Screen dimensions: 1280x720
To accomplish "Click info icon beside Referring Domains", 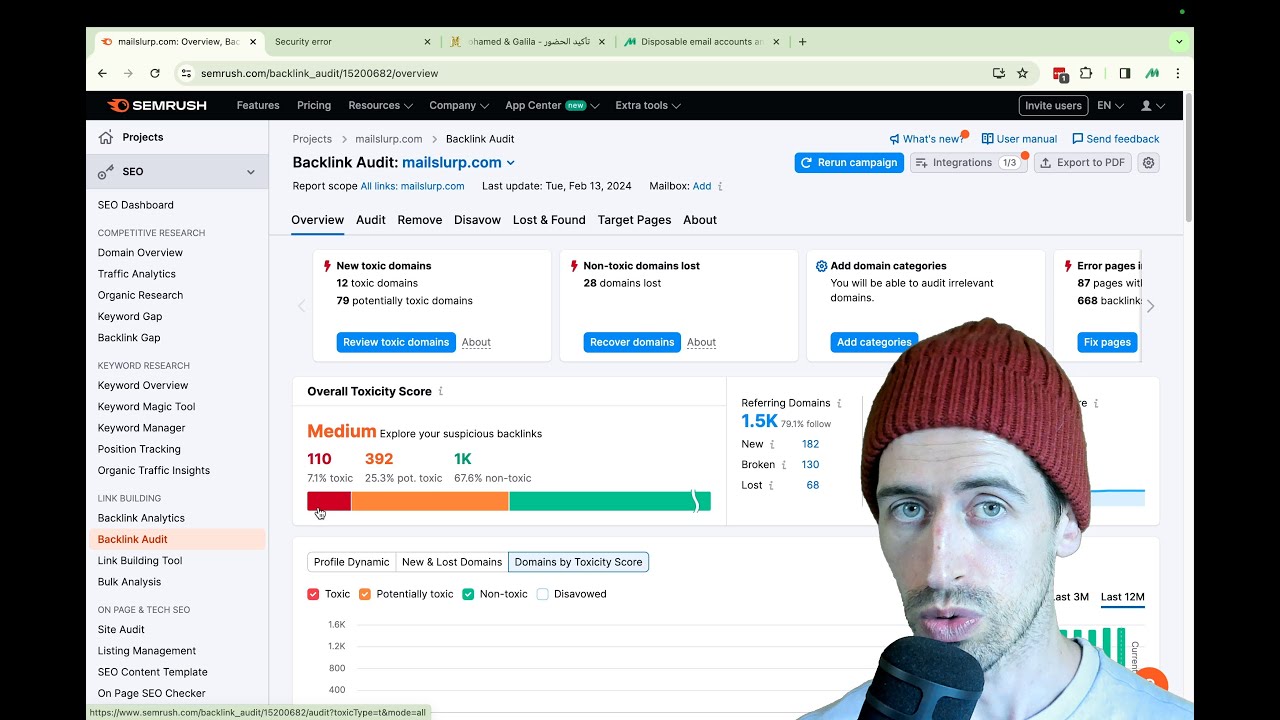I will click(839, 403).
